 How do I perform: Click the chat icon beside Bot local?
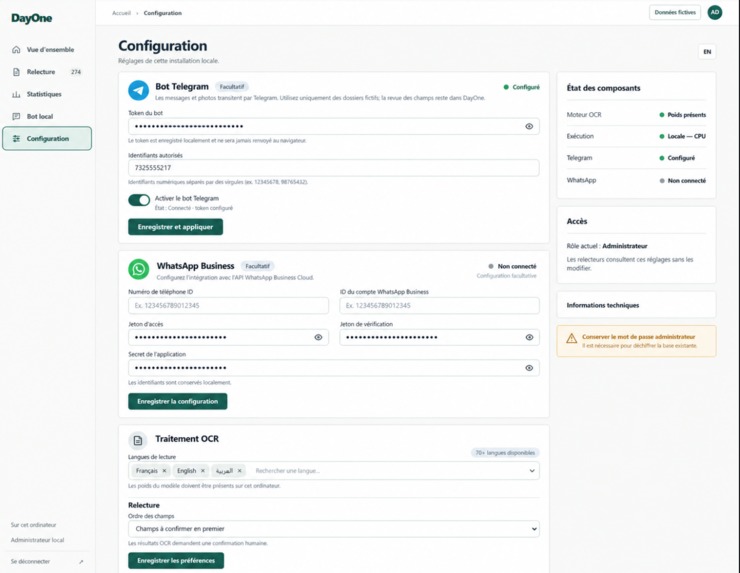tap(16, 116)
